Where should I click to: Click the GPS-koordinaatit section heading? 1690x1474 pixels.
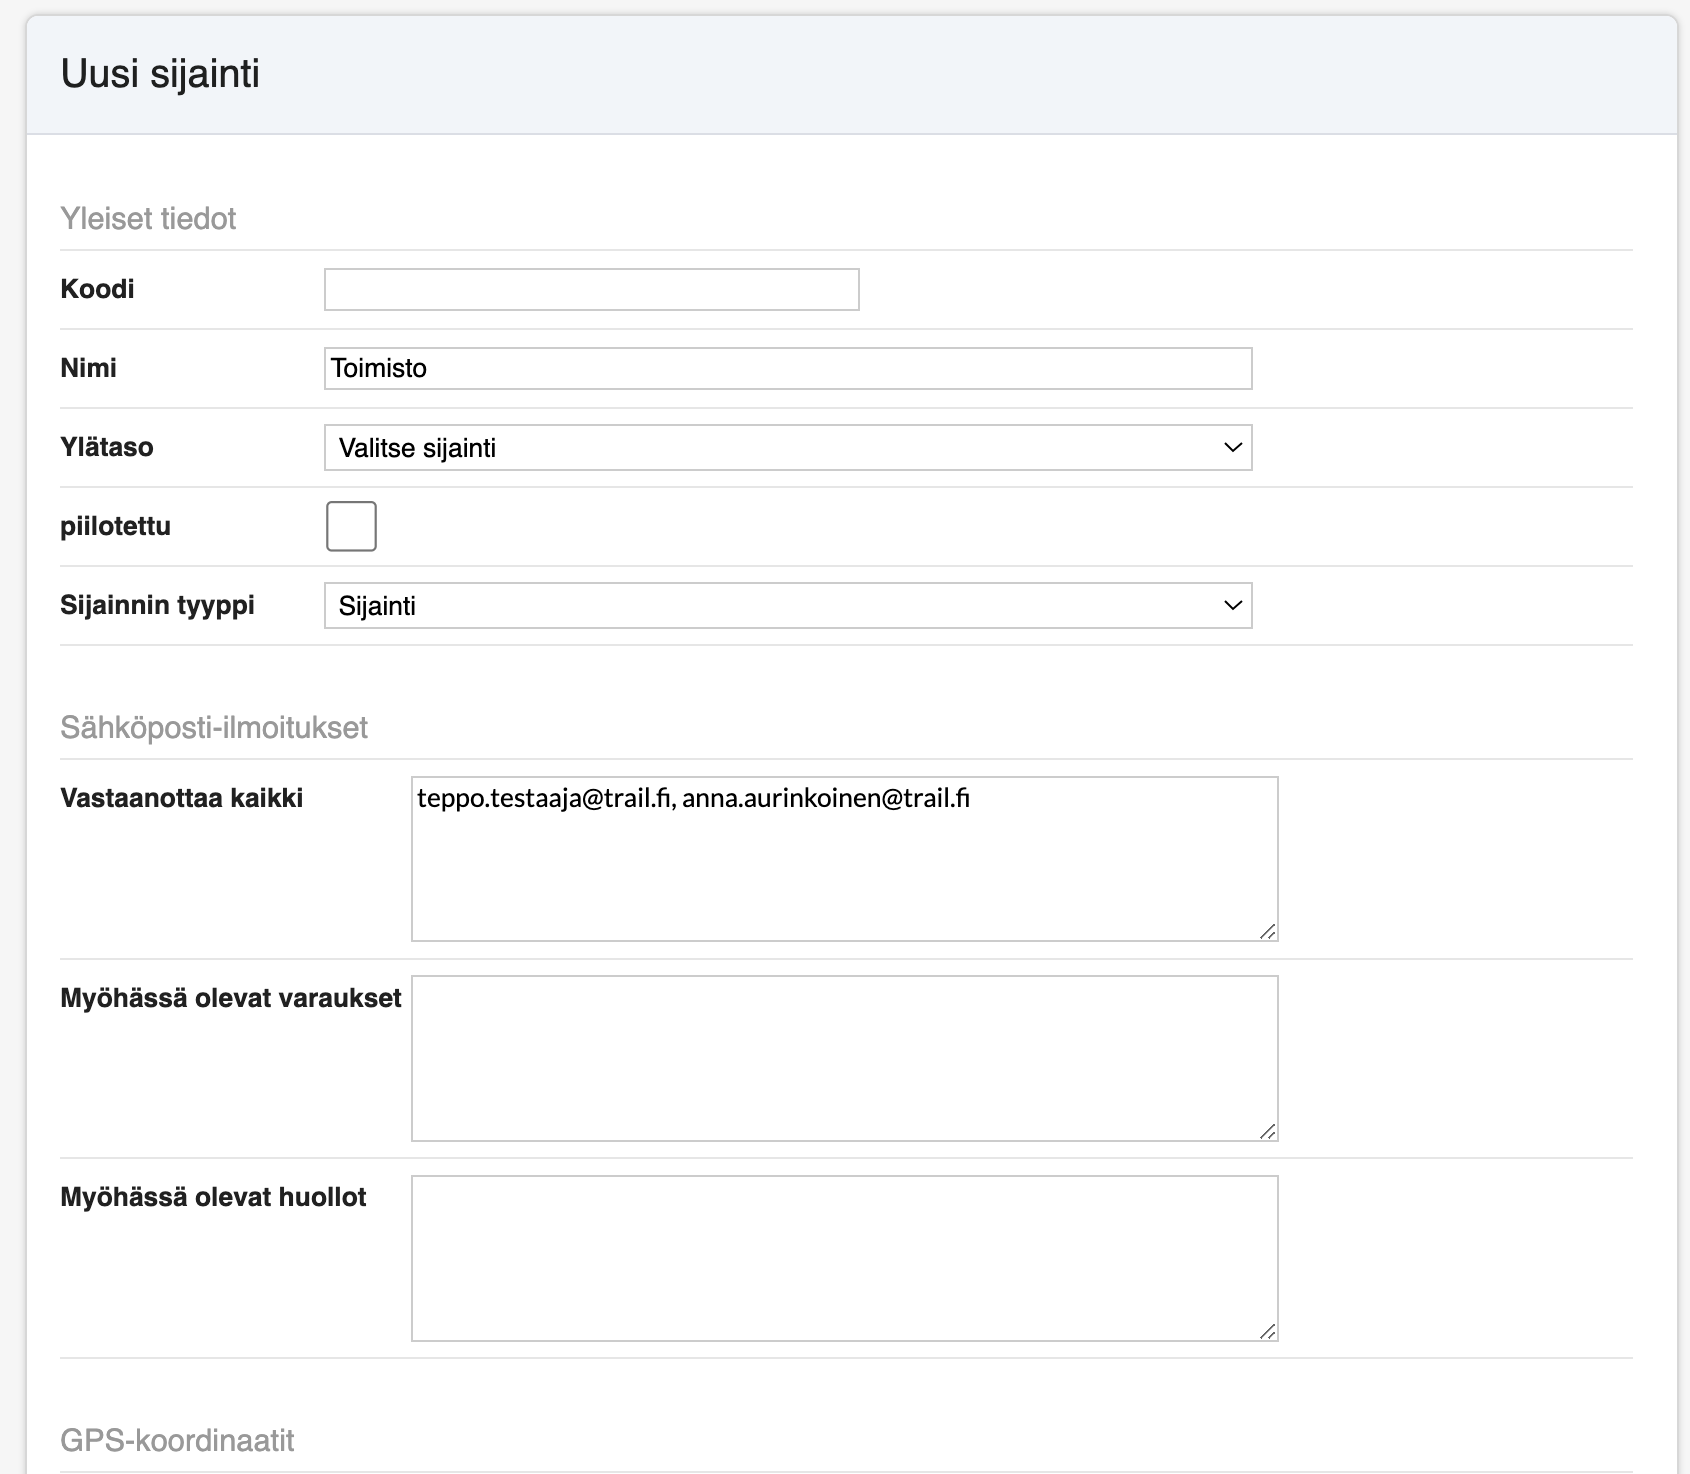(177, 1441)
